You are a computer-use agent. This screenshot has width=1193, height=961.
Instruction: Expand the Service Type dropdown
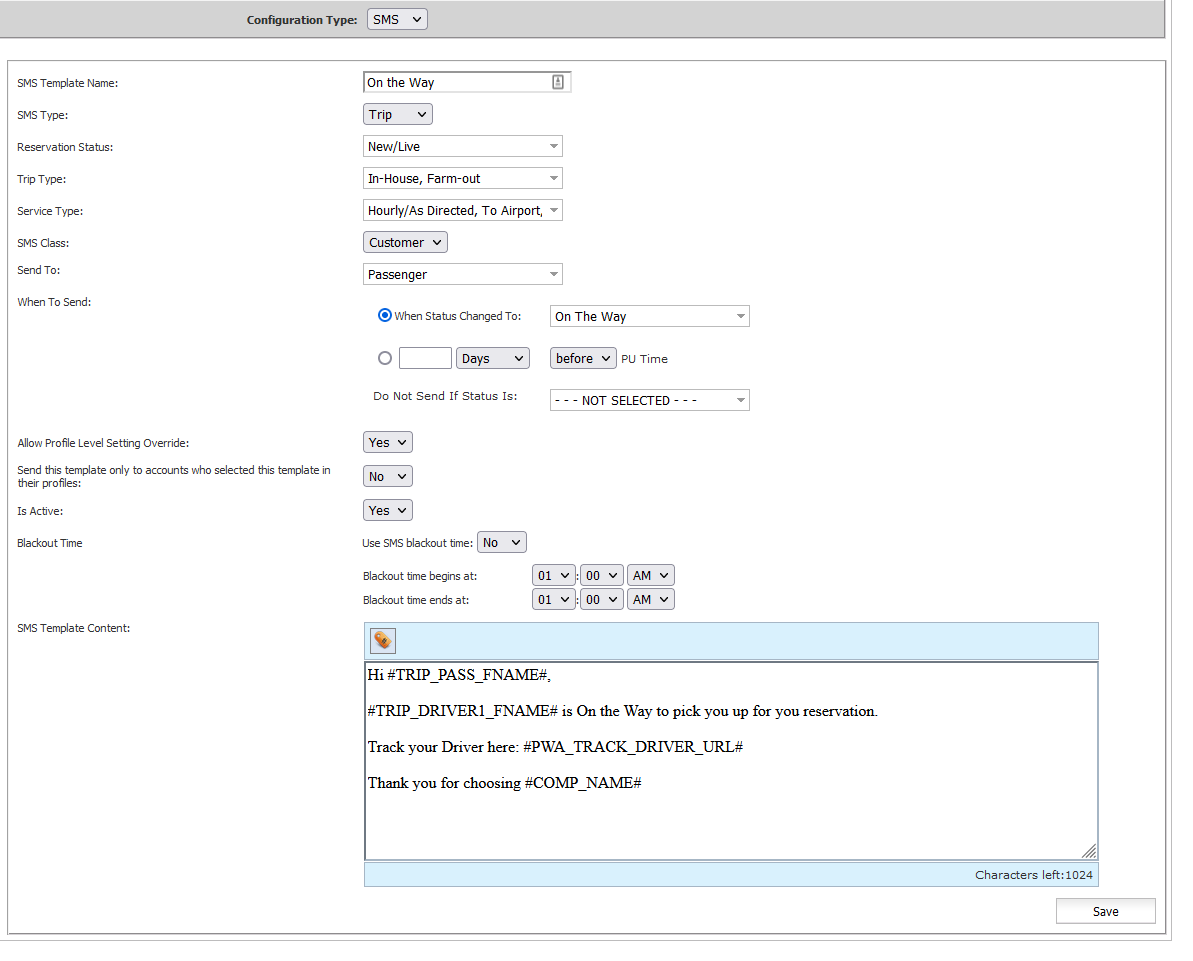point(462,210)
